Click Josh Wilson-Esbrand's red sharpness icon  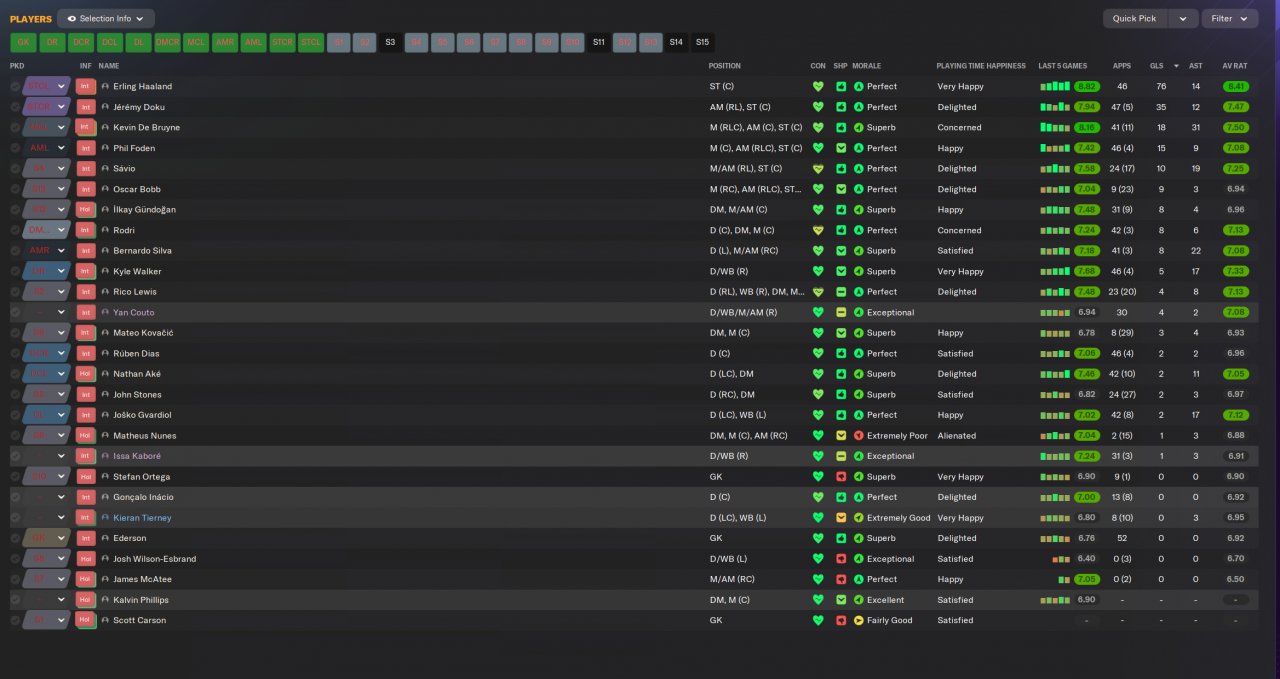pyautogui.click(x=841, y=559)
